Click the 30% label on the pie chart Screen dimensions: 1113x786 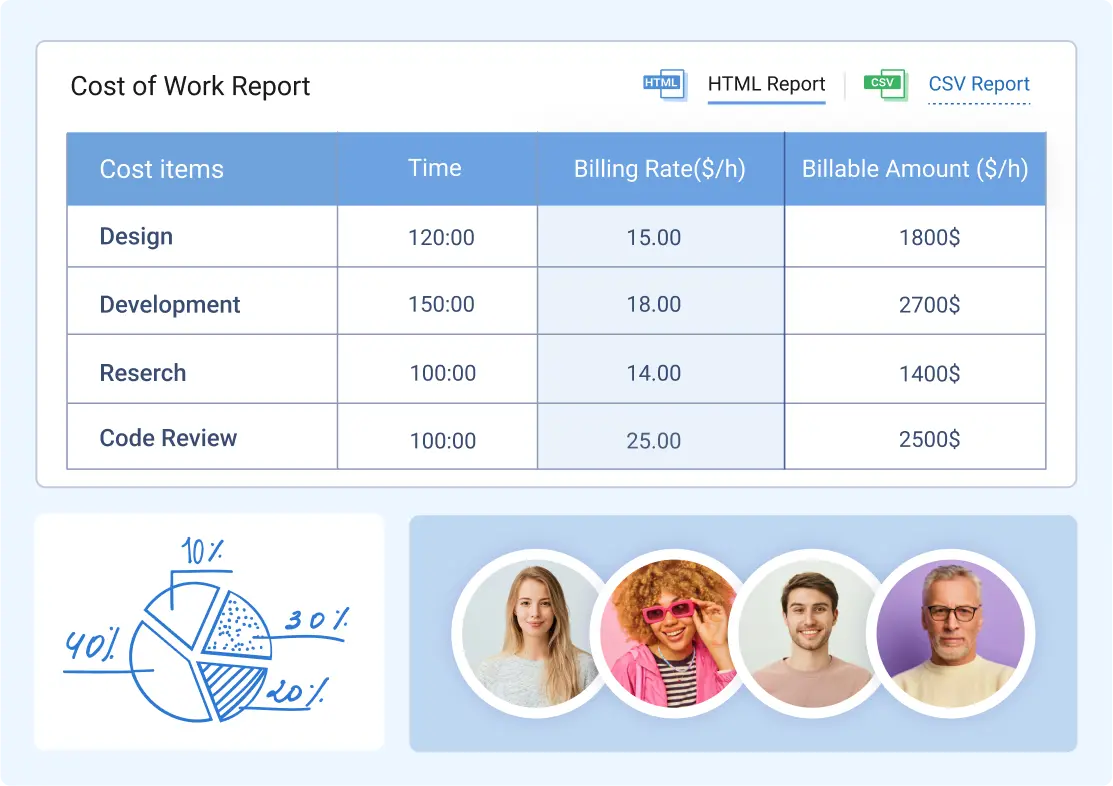click(x=317, y=620)
